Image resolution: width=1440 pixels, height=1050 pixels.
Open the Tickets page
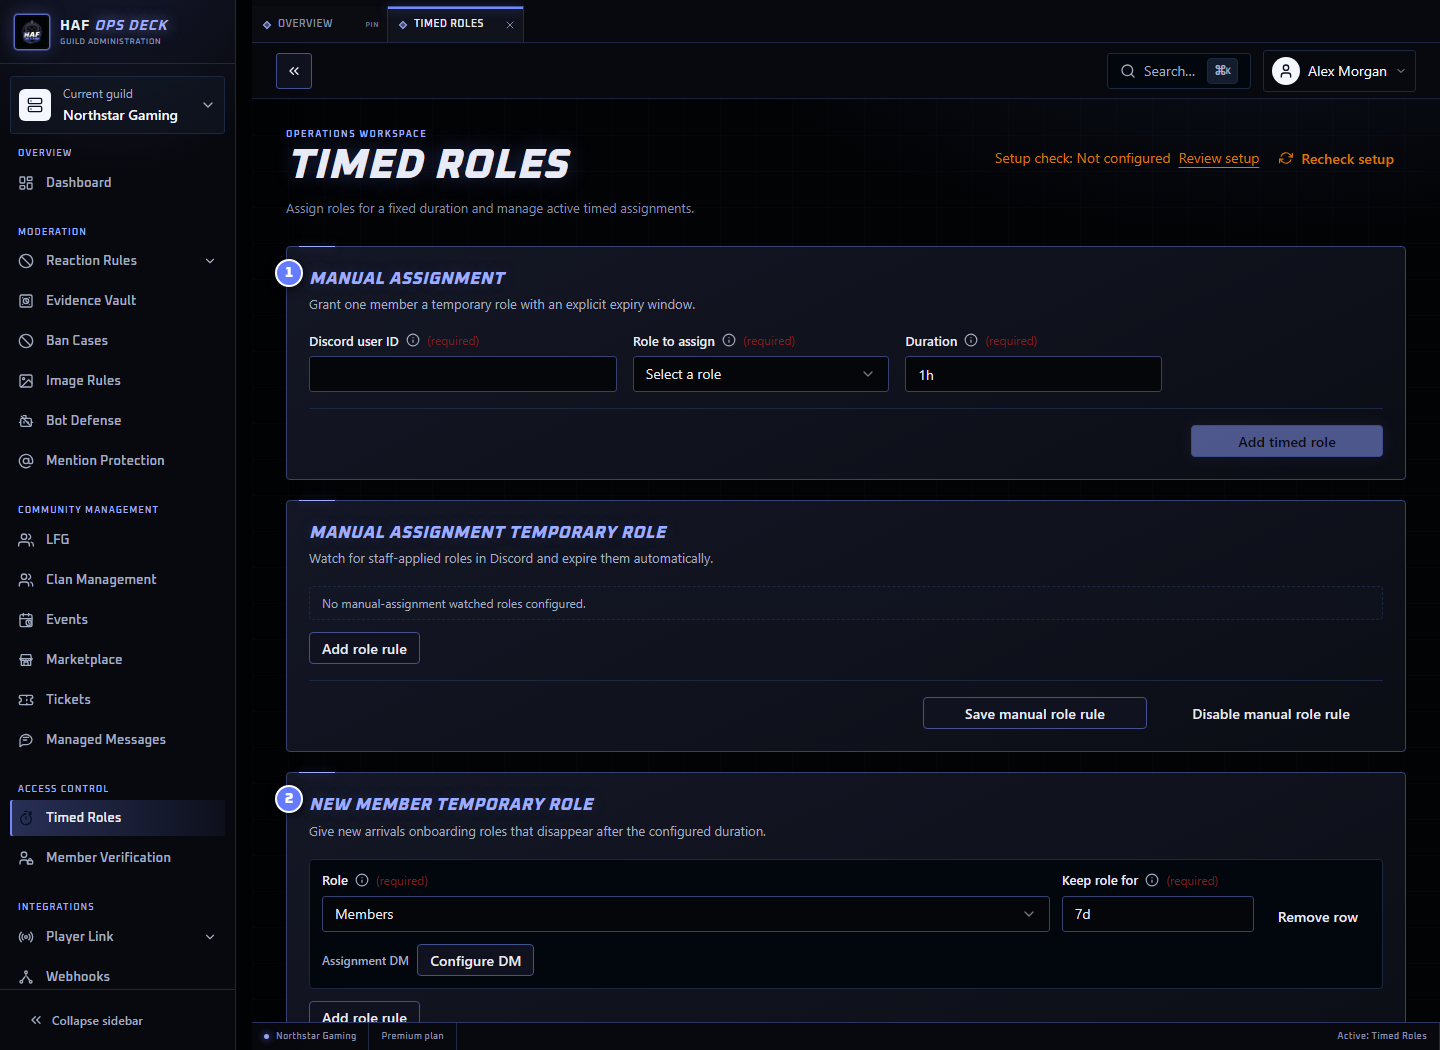(118, 700)
